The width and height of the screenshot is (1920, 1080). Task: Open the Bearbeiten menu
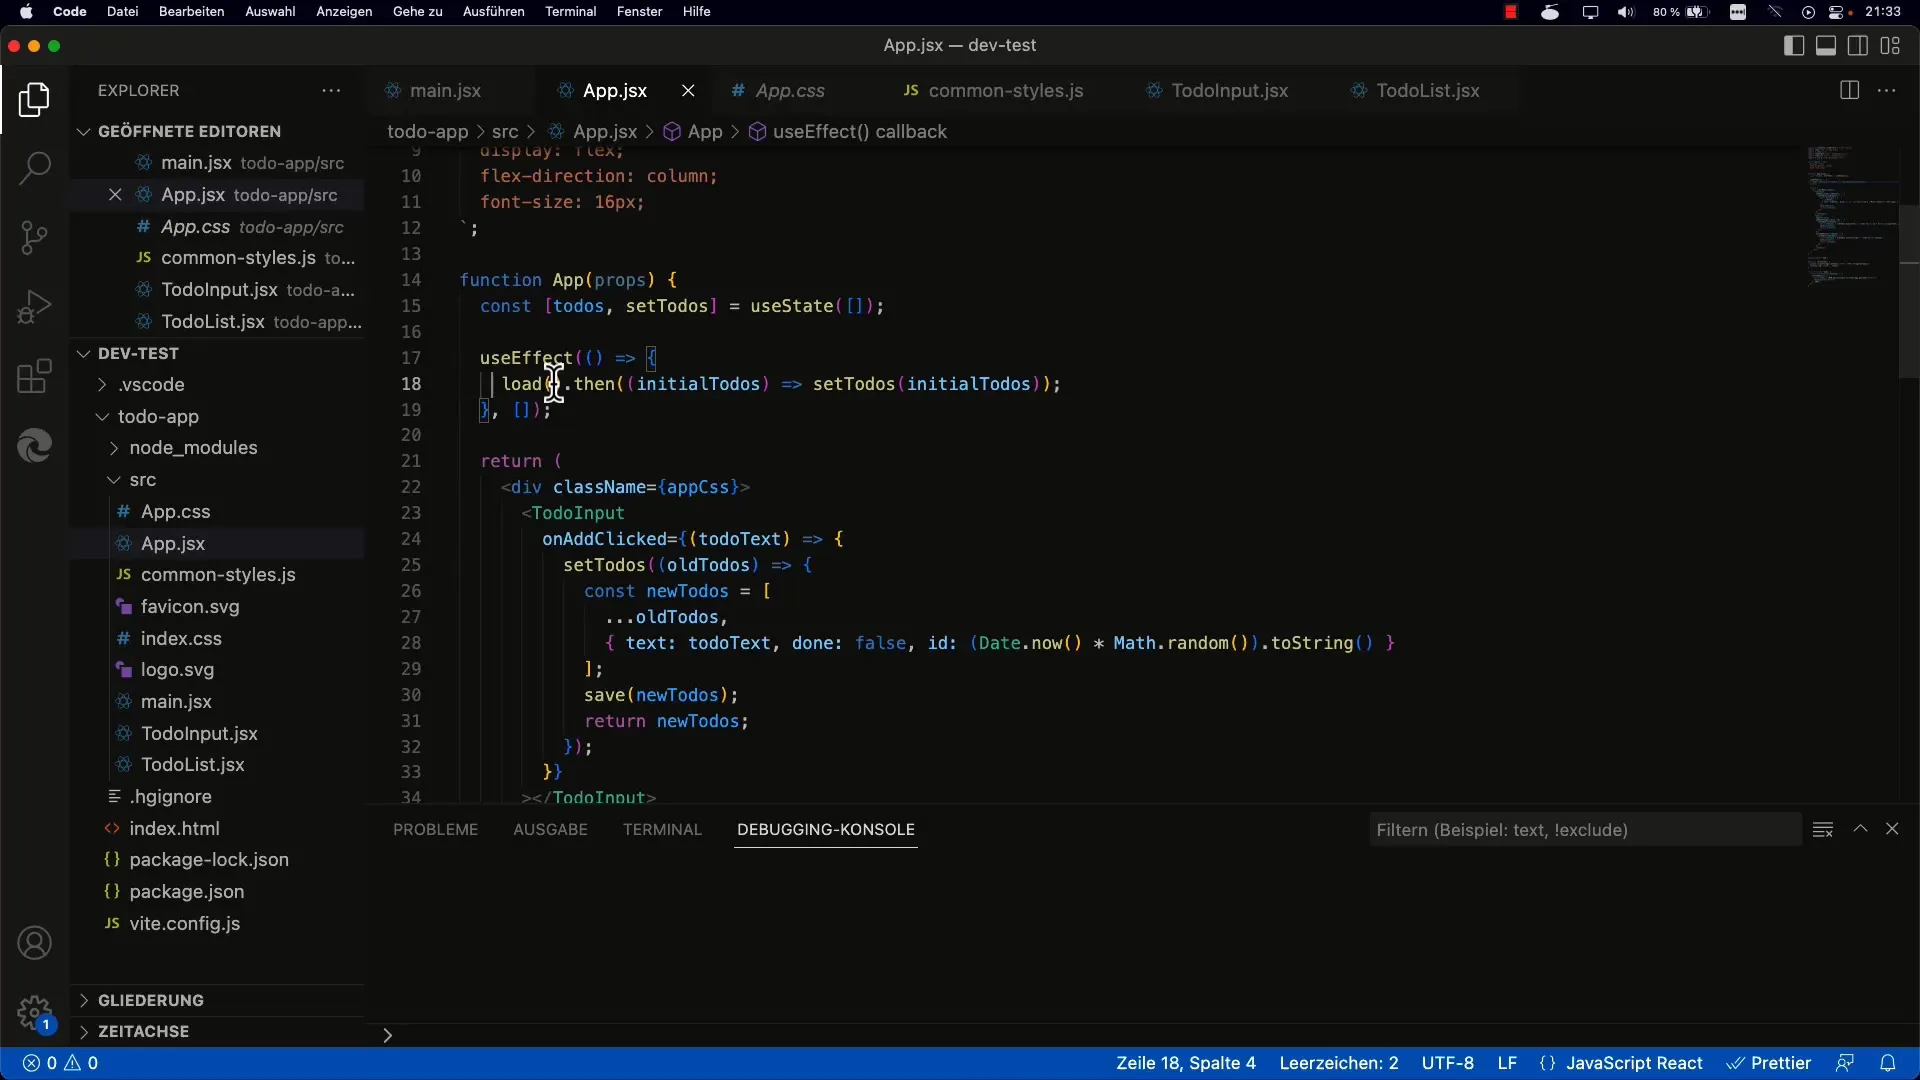191,11
